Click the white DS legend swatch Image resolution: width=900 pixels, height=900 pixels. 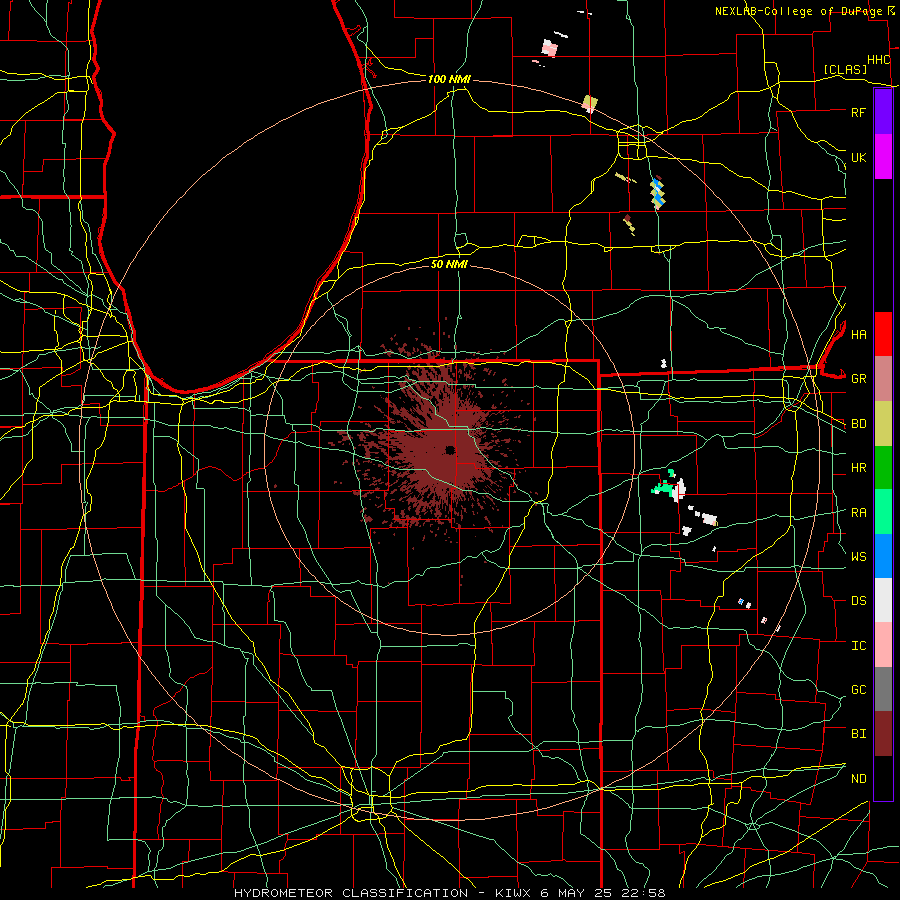(x=883, y=600)
